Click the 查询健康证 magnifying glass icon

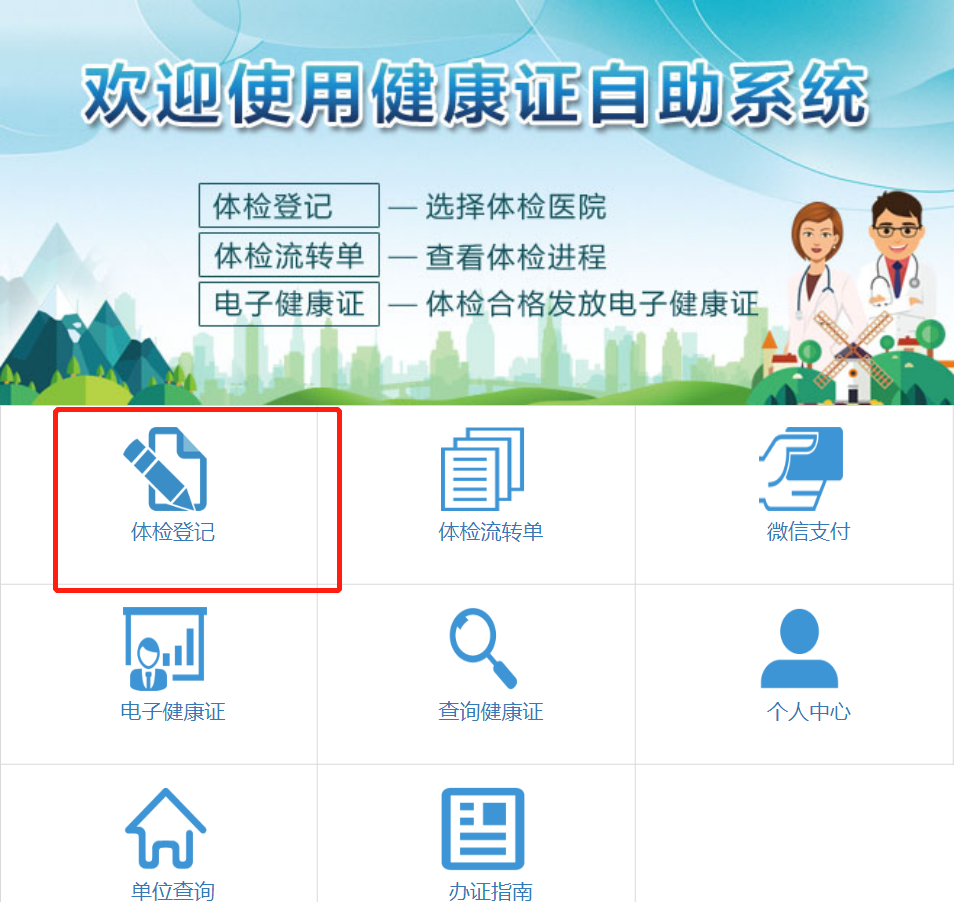(x=483, y=649)
